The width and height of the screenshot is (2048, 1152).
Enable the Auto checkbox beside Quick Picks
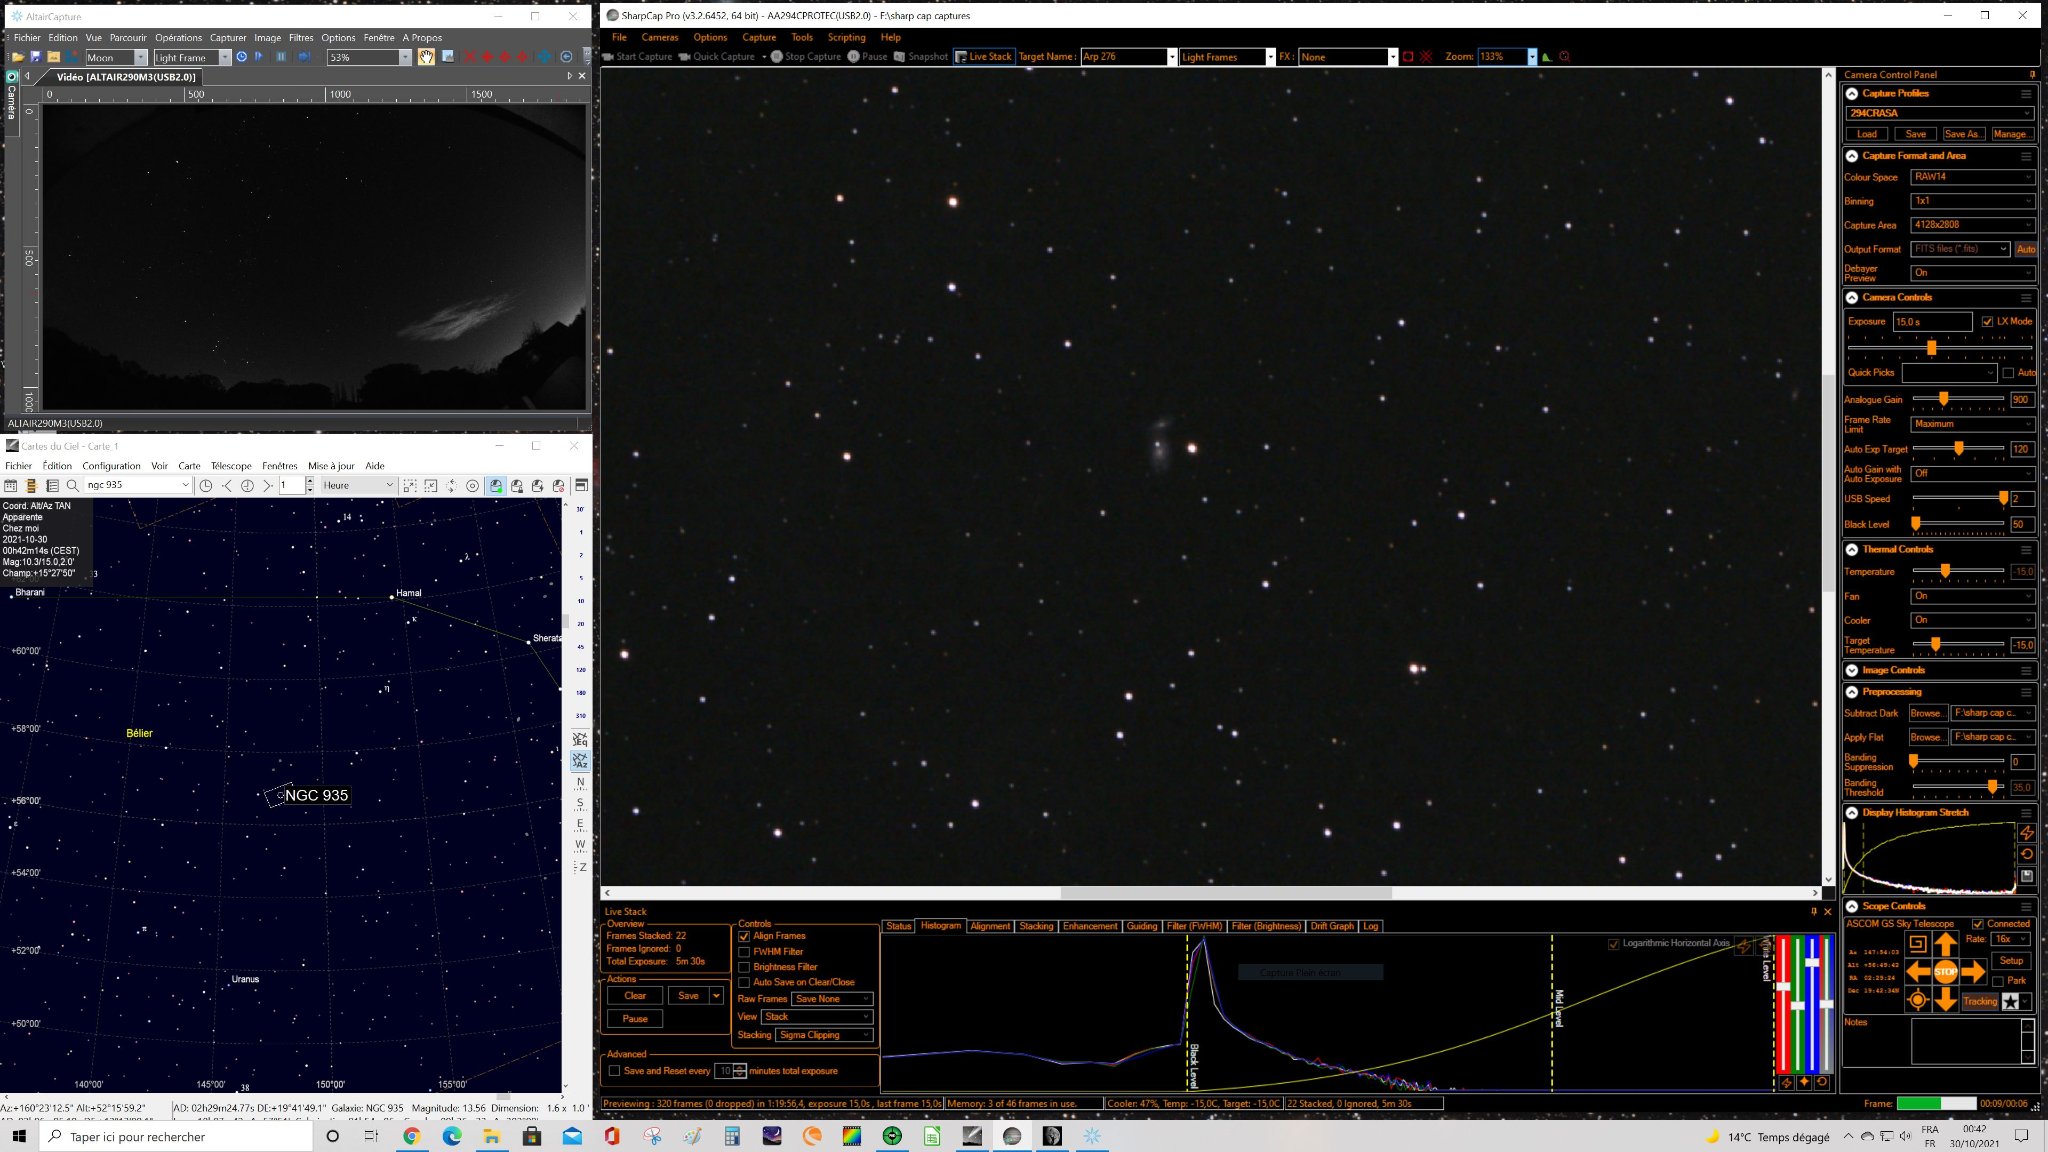pyautogui.click(x=2008, y=373)
